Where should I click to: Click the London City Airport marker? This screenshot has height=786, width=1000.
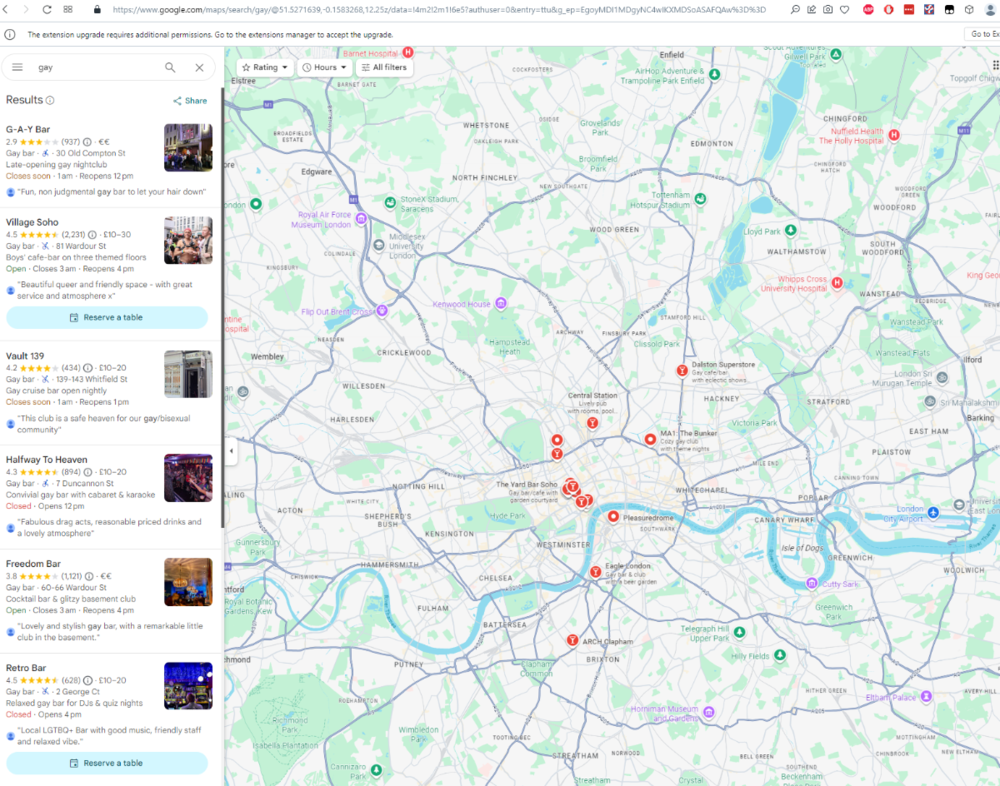click(x=933, y=512)
